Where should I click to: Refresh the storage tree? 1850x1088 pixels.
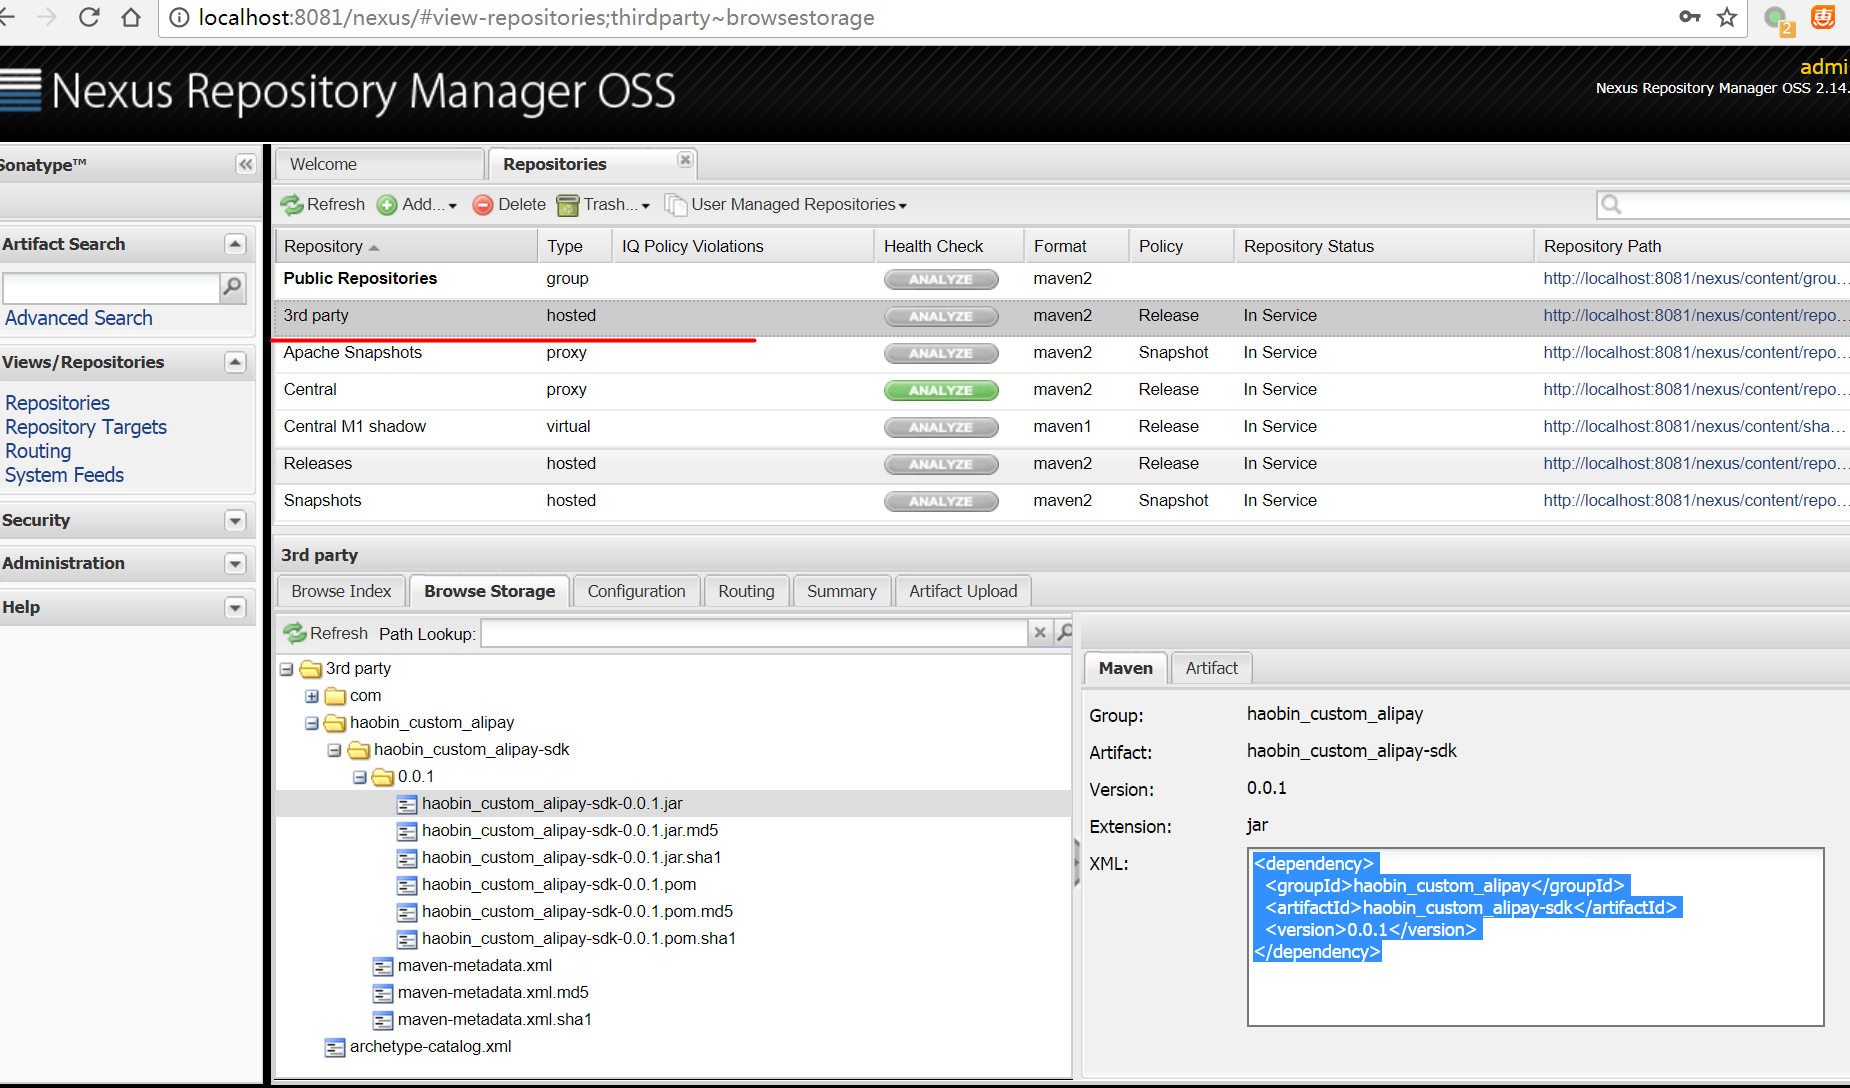(x=326, y=633)
